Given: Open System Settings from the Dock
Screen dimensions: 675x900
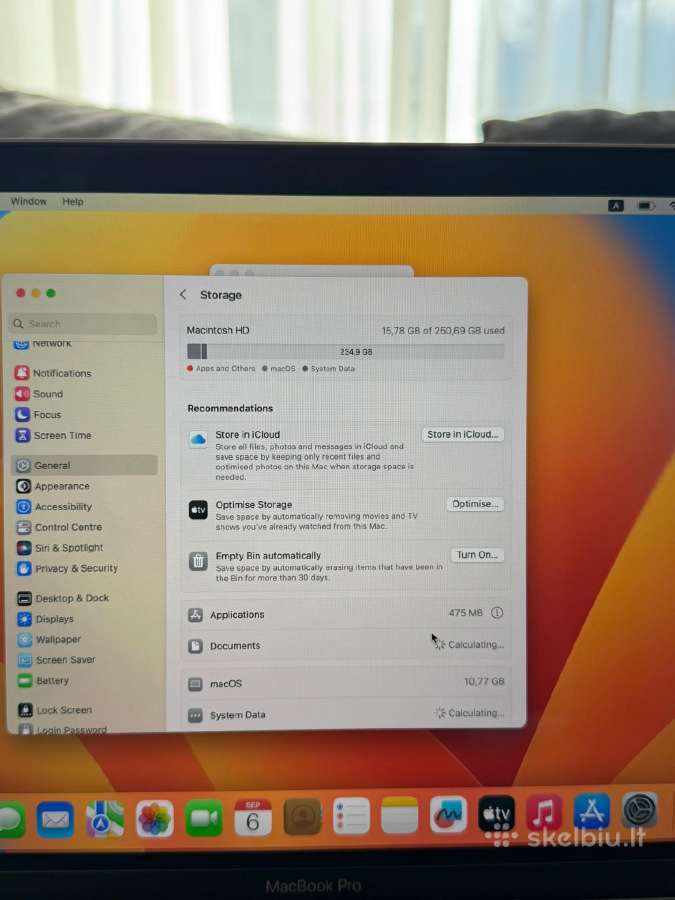Looking at the screenshot, I should (x=639, y=810).
